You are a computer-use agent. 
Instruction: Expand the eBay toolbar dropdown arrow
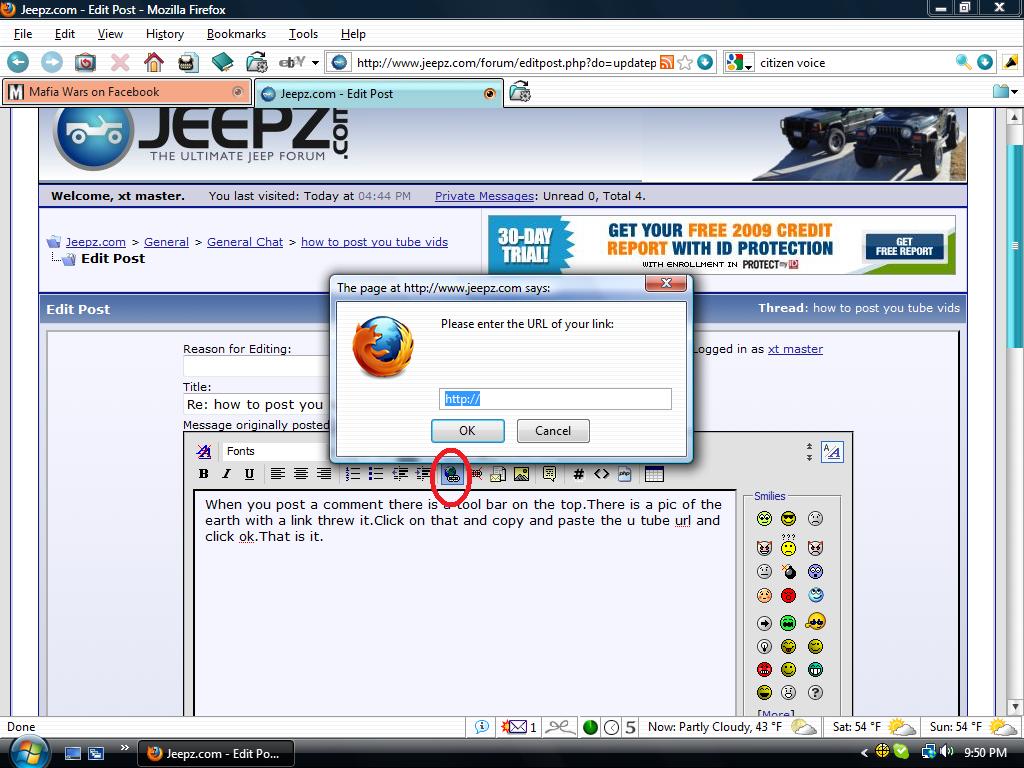coord(315,62)
